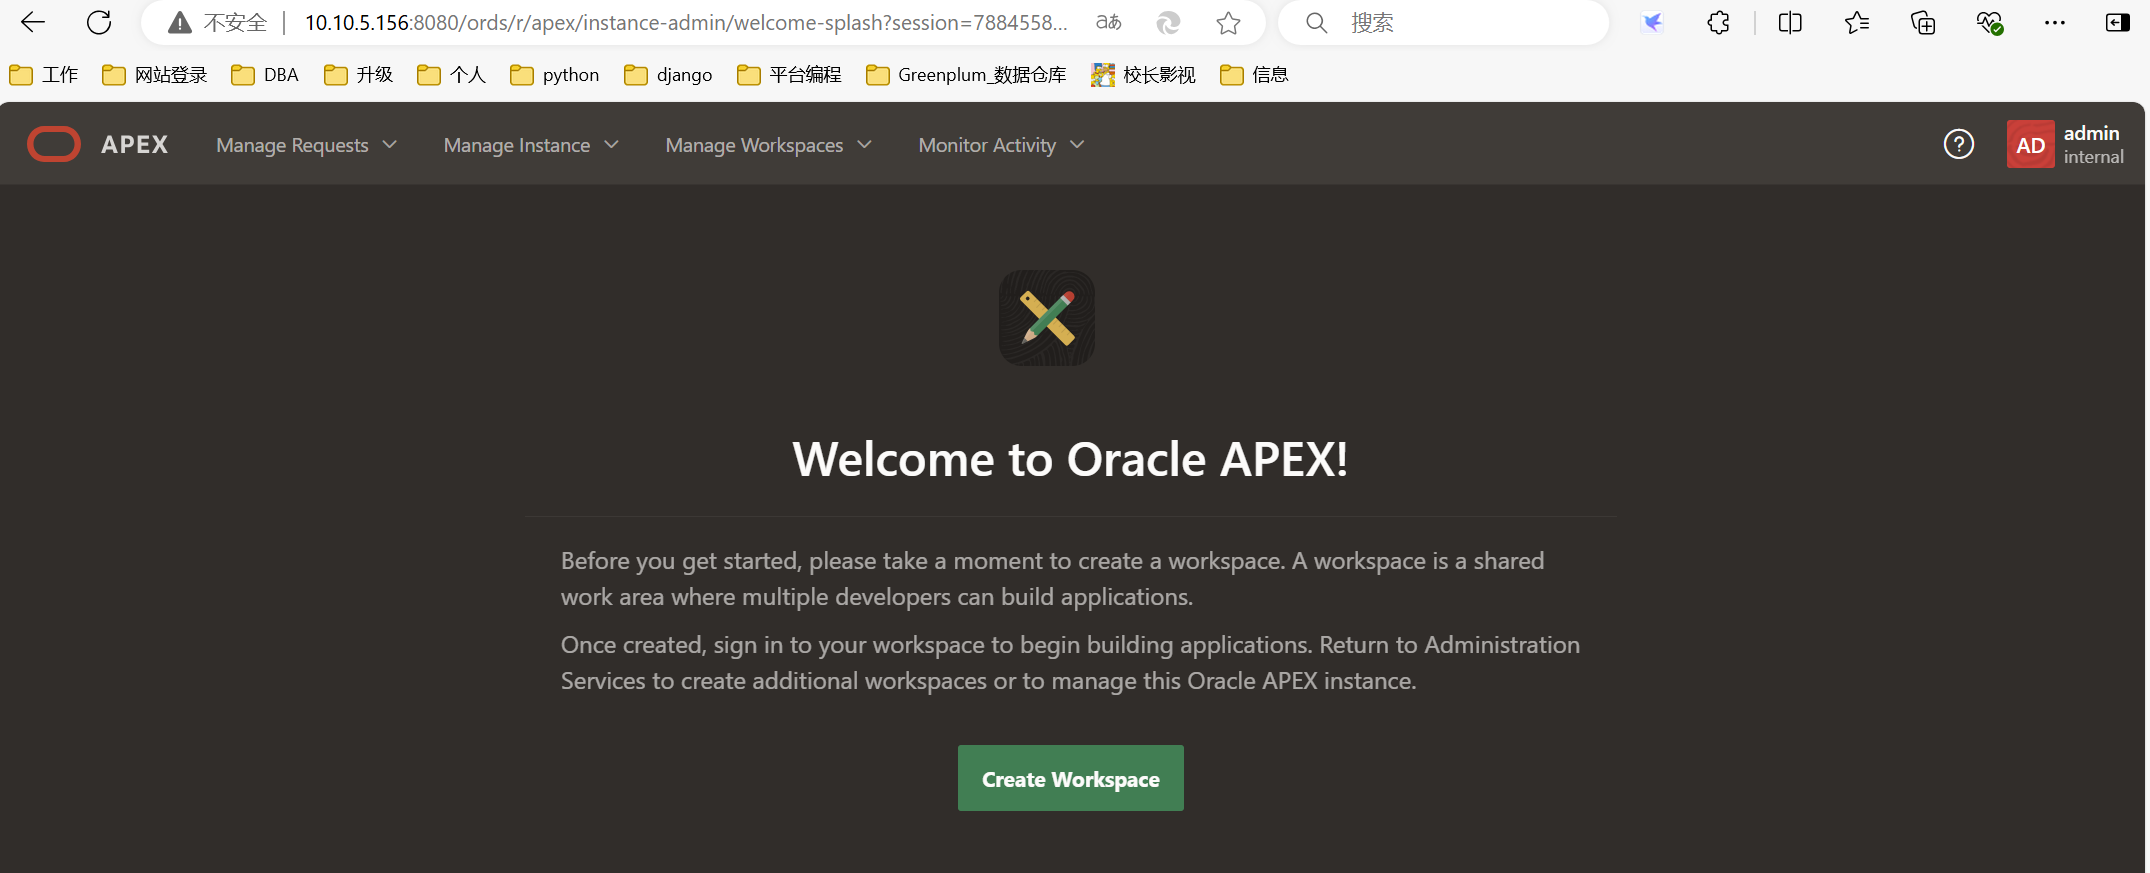Open the 平台编程 bookmark folder
This screenshot has width=2150, height=873.
(x=790, y=75)
